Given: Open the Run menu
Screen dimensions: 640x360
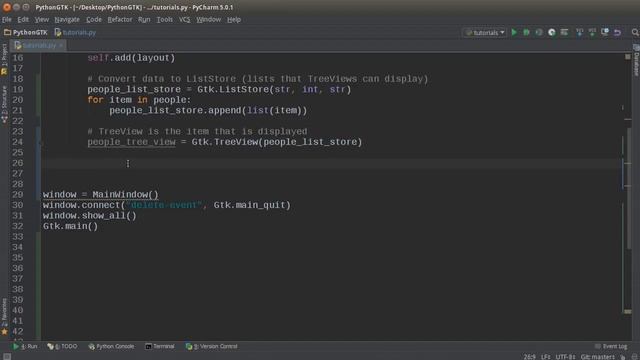Looking at the screenshot, I should coord(144,20).
